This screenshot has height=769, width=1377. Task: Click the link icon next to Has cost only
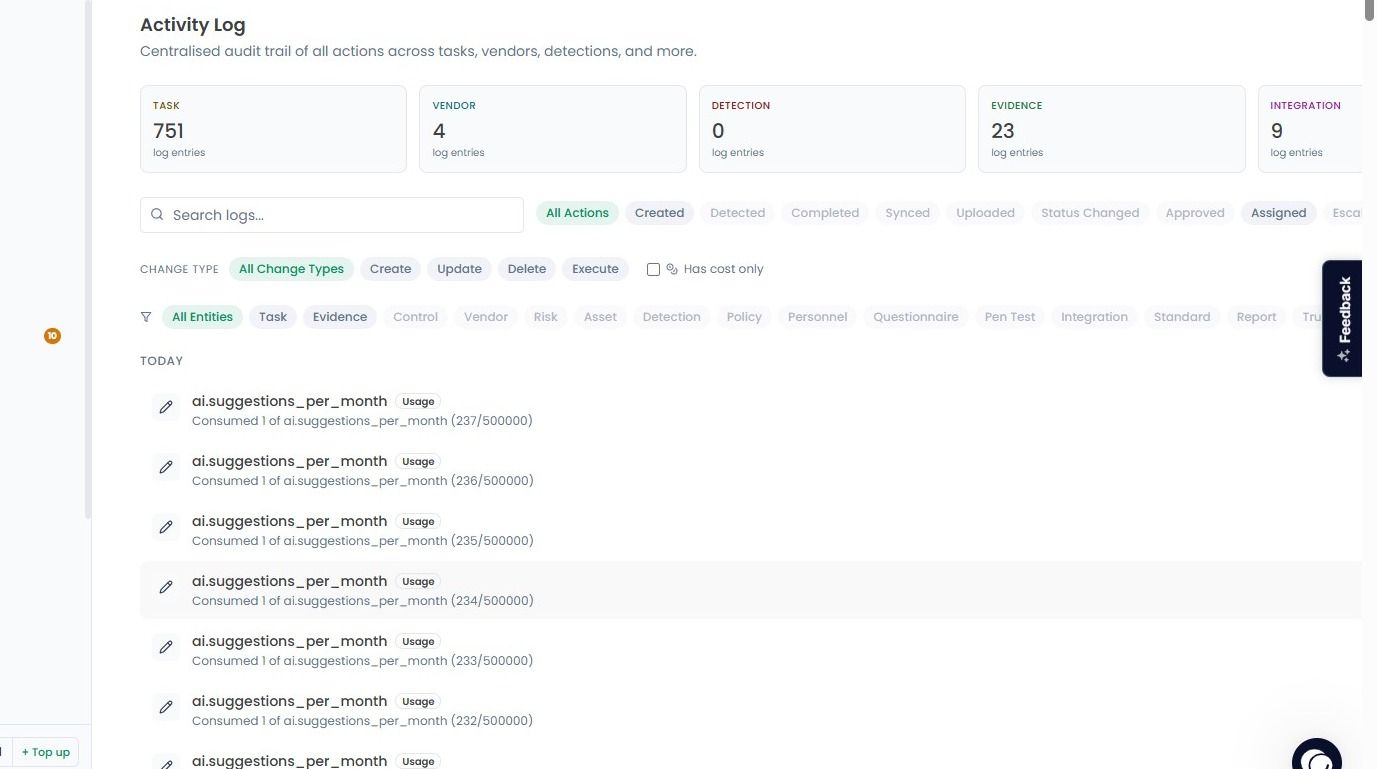click(x=672, y=269)
